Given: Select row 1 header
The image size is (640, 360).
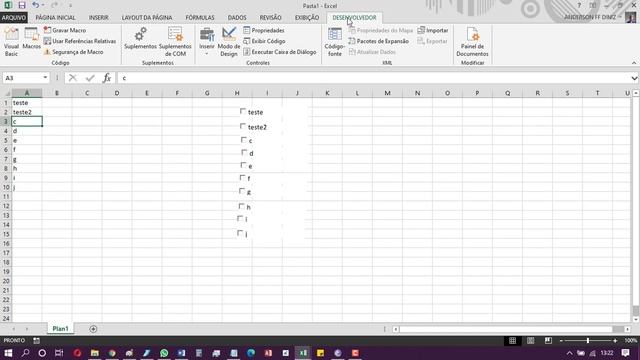Looking at the screenshot, I should [x=6, y=102].
